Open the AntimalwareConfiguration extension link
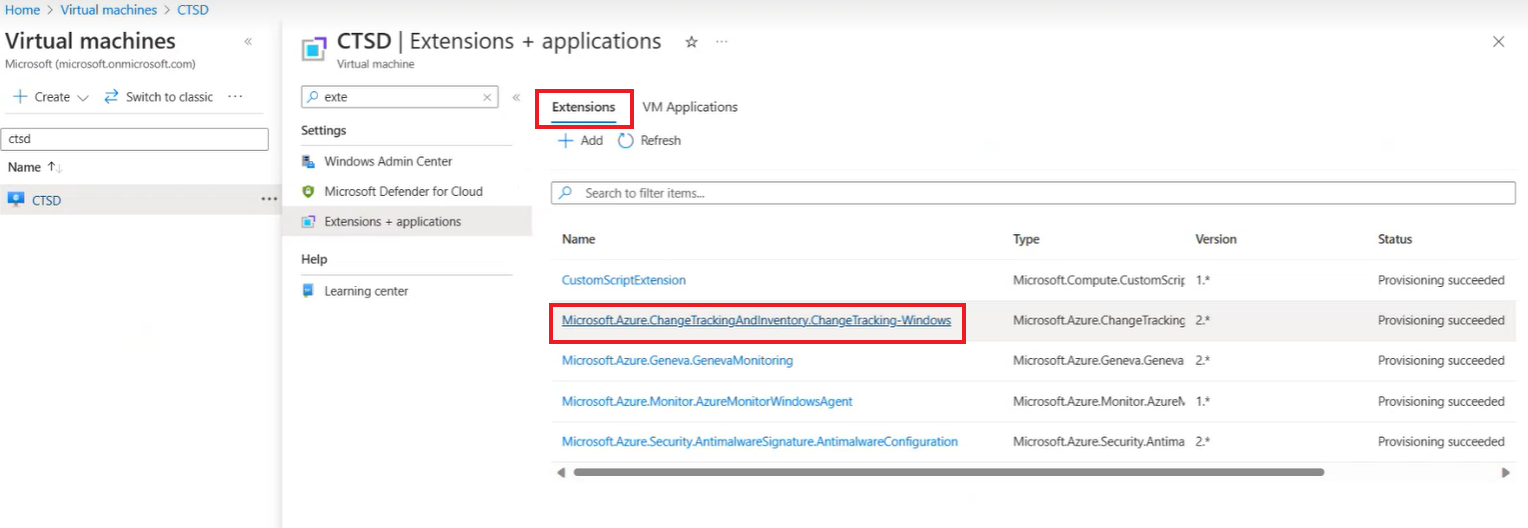 click(760, 441)
